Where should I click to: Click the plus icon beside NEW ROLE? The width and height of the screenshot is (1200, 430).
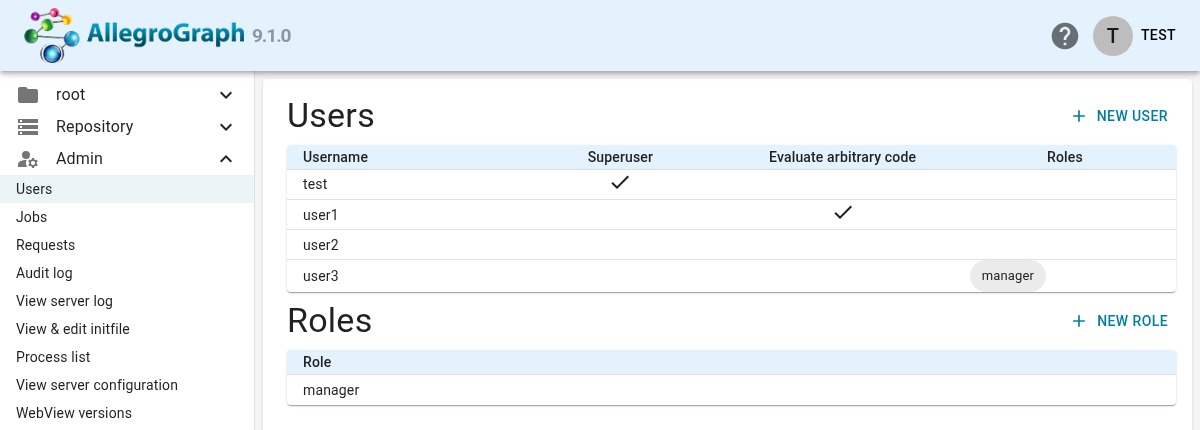[x=1079, y=321]
